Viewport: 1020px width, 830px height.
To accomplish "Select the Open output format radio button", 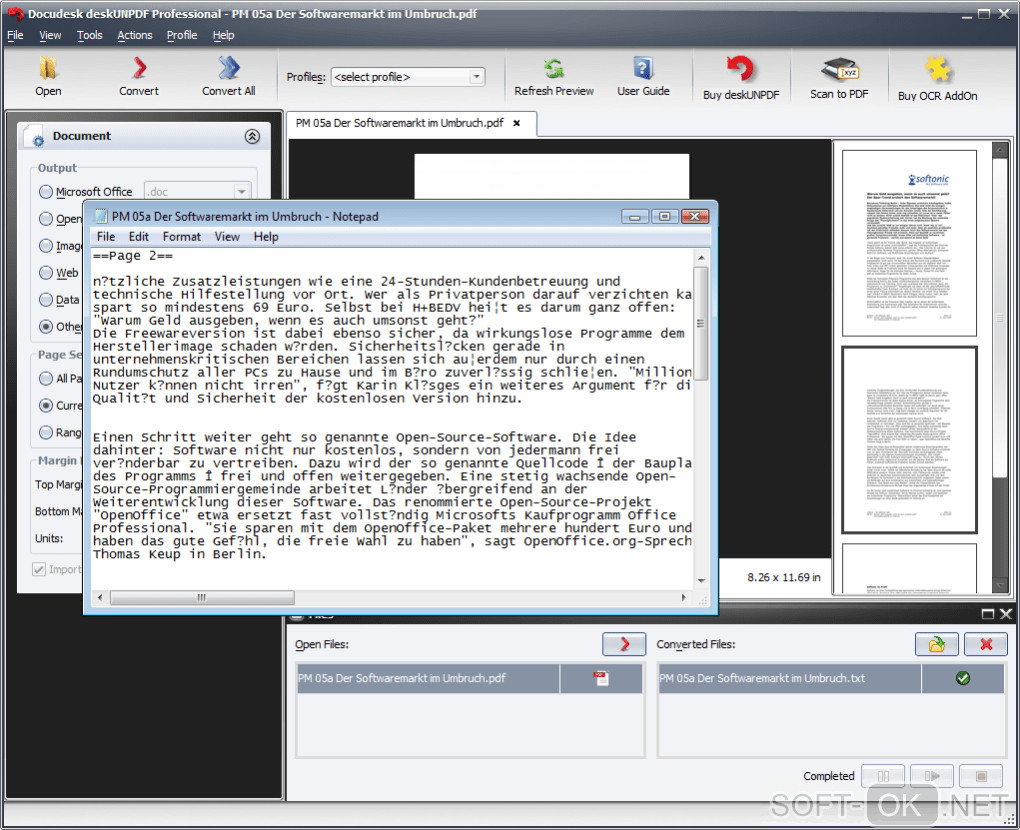I will pyautogui.click(x=46, y=219).
